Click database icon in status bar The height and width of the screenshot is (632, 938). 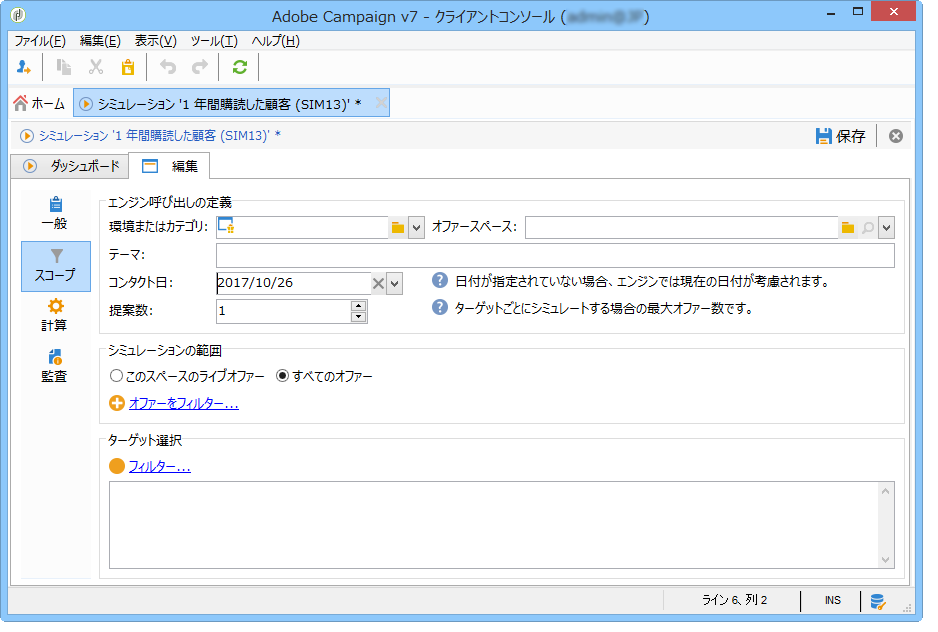(878, 601)
